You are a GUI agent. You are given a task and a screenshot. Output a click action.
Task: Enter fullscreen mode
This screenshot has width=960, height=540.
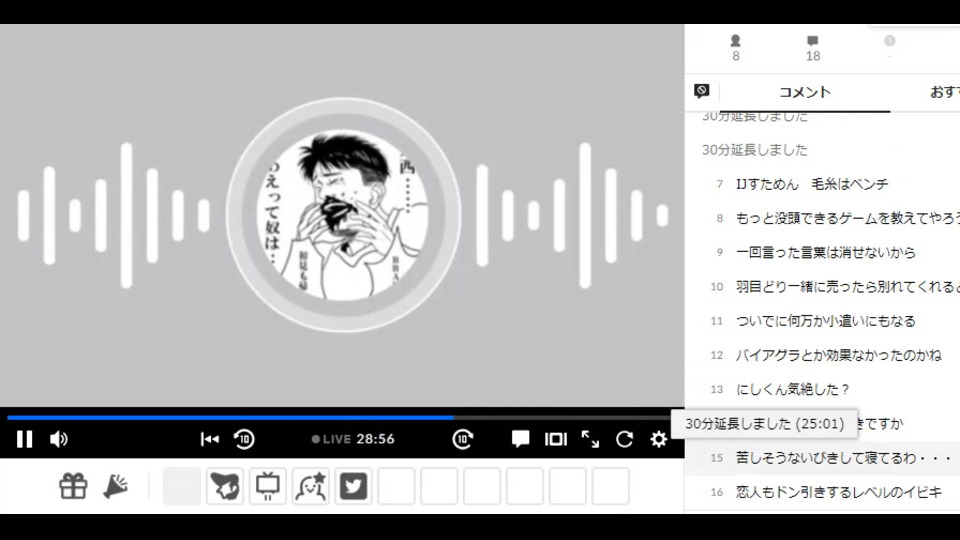(590, 439)
